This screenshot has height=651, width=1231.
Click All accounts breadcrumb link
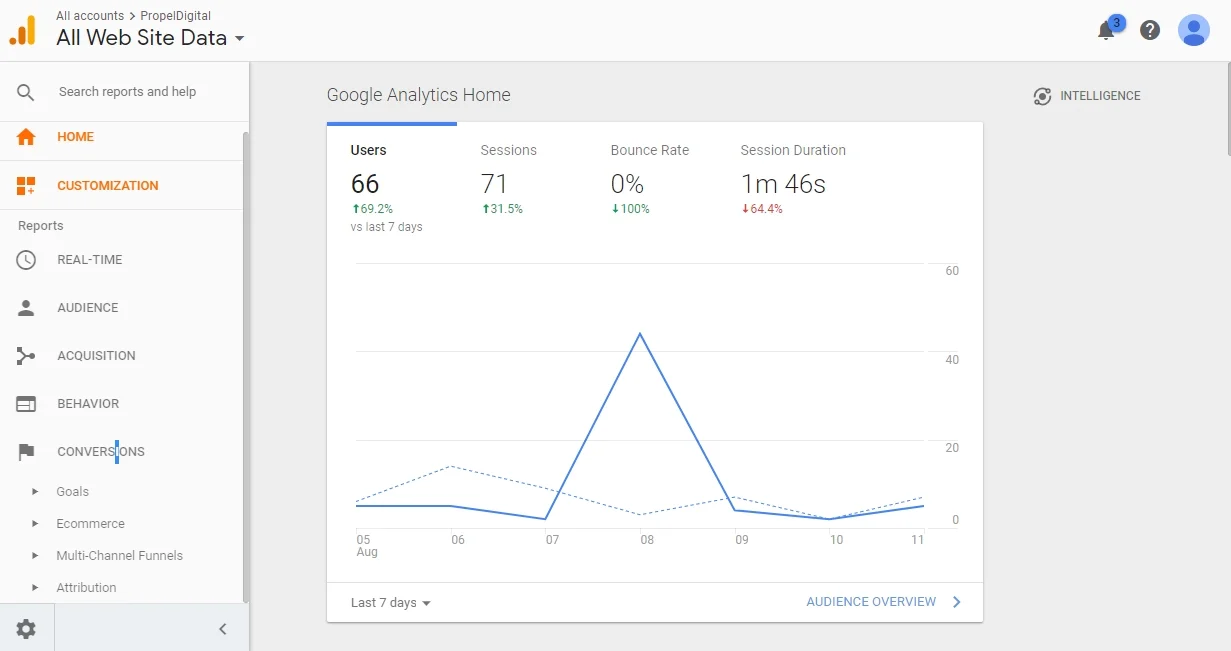click(x=90, y=16)
